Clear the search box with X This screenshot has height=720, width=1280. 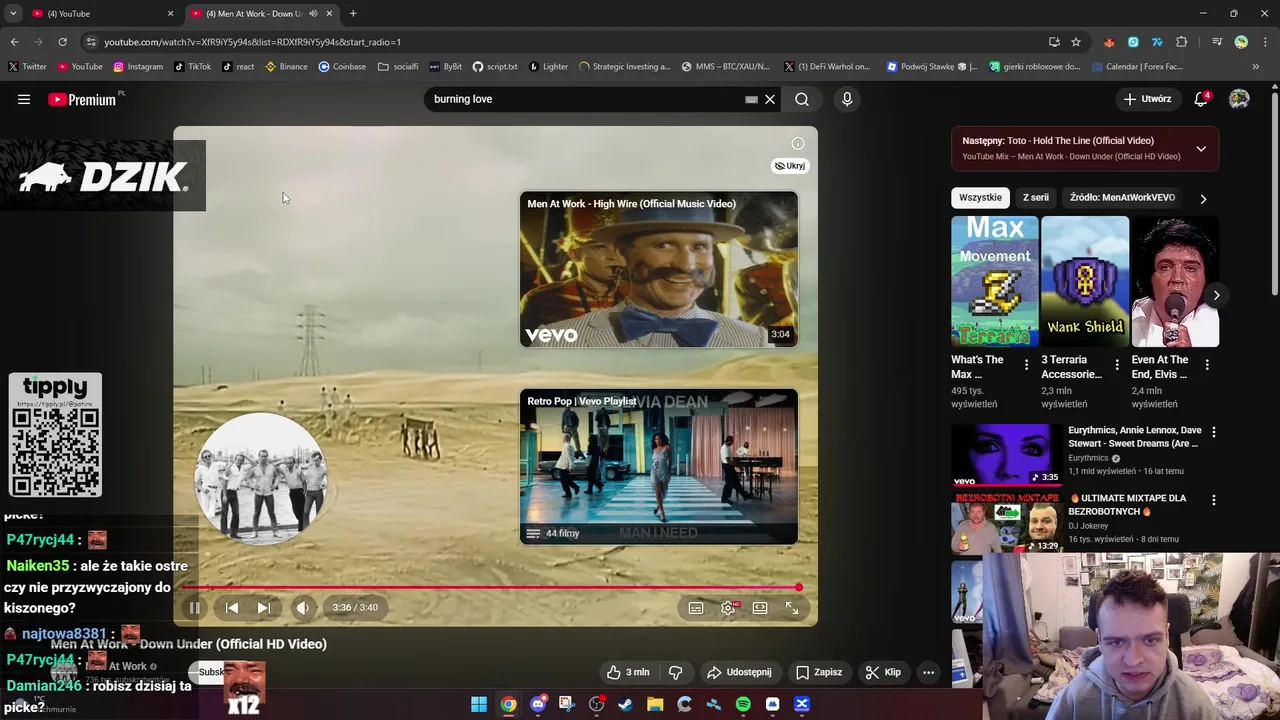(x=770, y=99)
